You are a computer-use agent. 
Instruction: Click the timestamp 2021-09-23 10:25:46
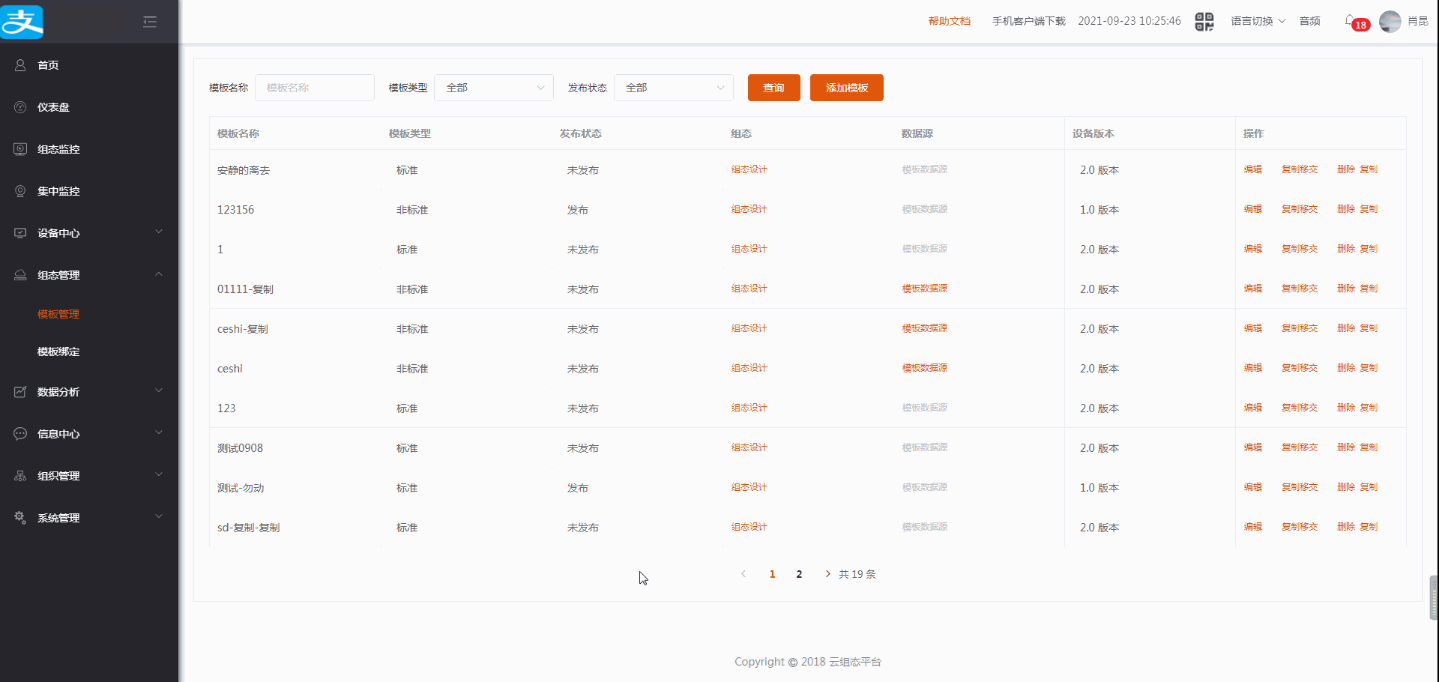click(x=1129, y=21)
